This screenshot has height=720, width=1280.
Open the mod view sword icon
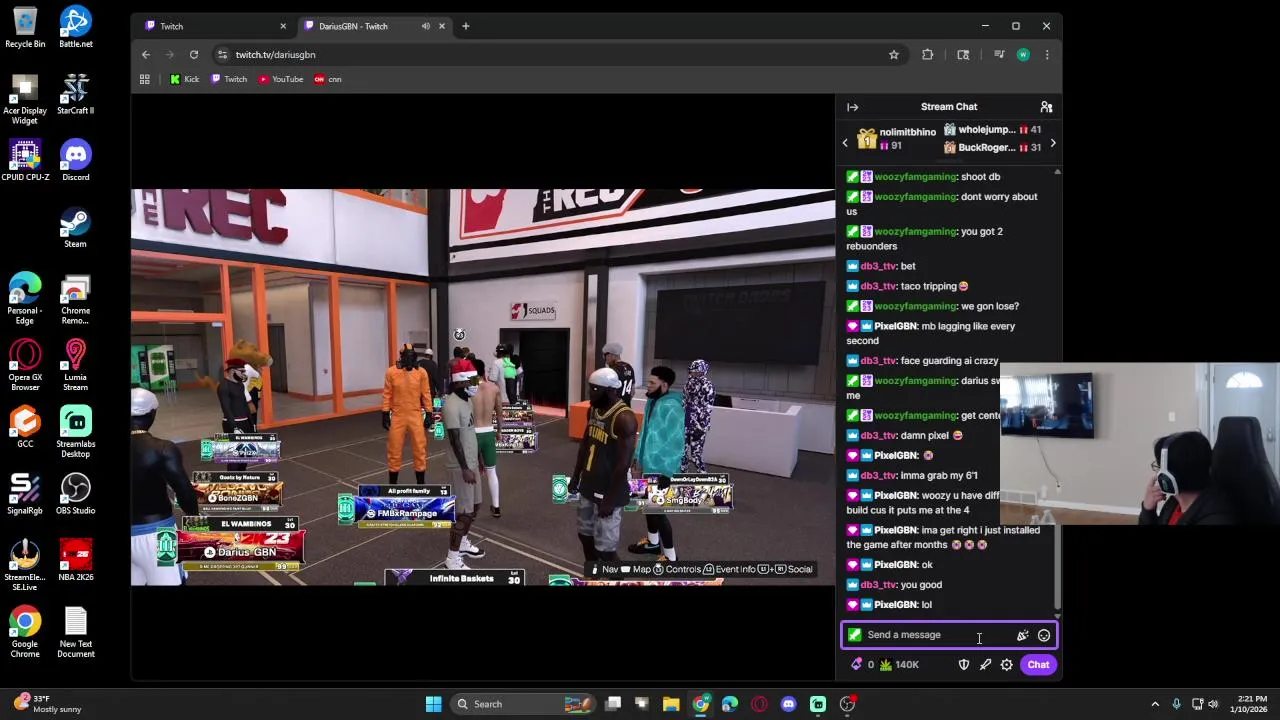point(985,665)
